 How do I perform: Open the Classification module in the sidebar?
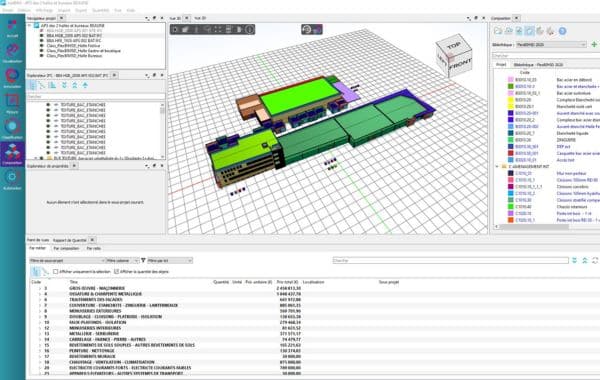tap(12, 129)
